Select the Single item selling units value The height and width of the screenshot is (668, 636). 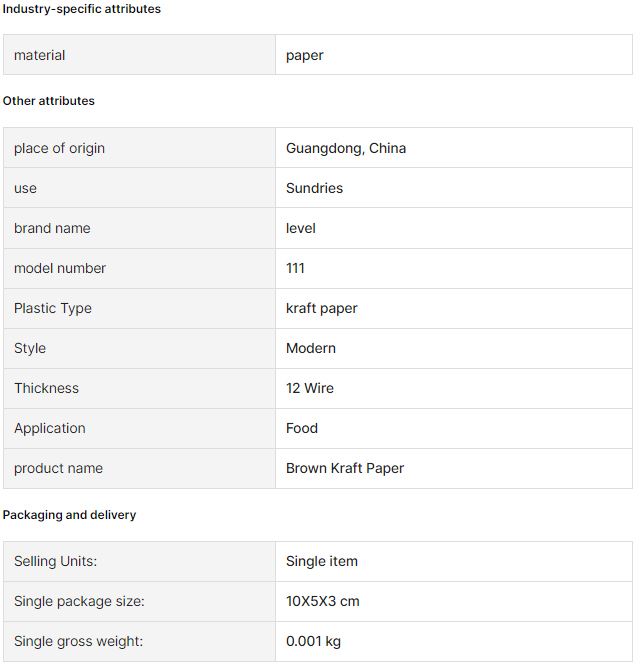coord(322,561)
